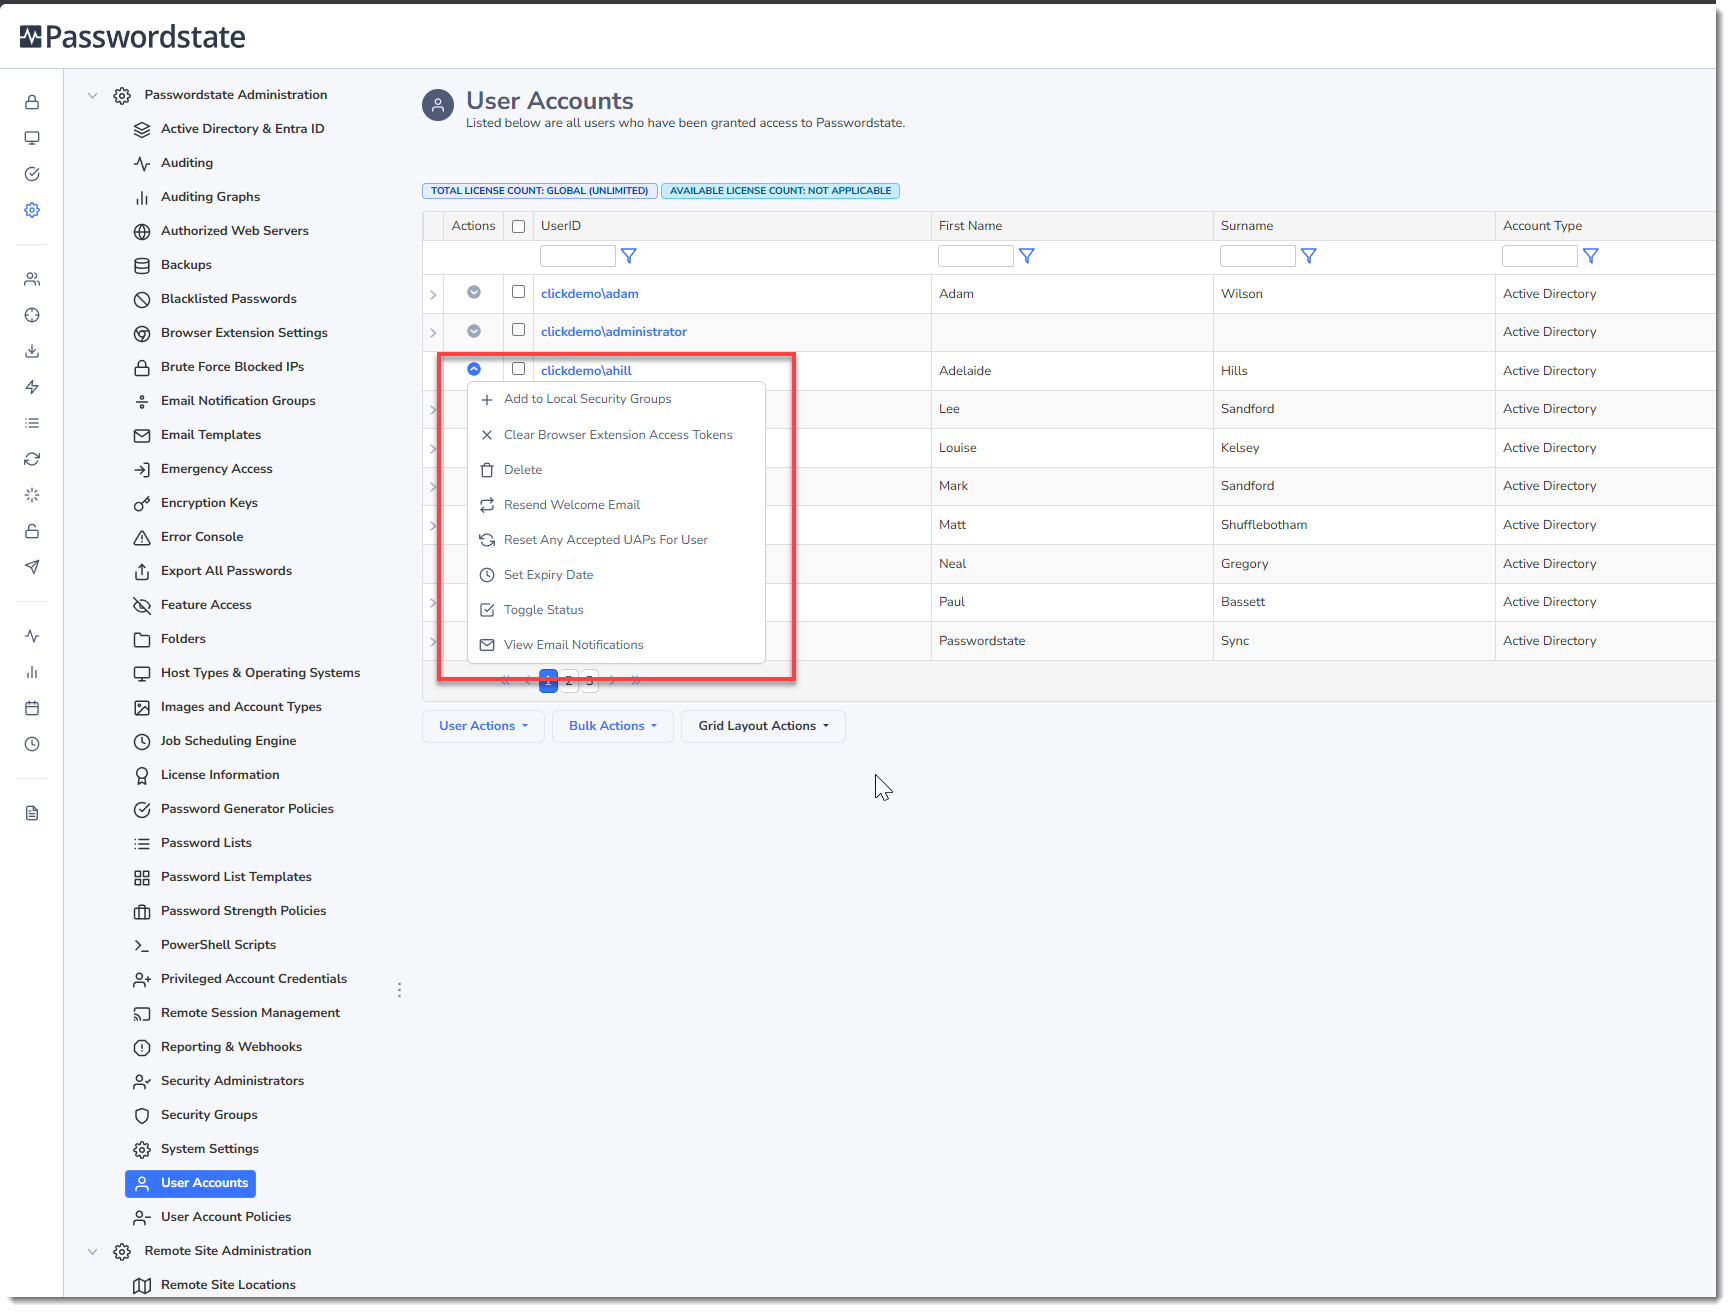Click the First Name column filter funnel icon
The width and height of the screenshot is (1731, 1312).
[x=1027, y=256]
